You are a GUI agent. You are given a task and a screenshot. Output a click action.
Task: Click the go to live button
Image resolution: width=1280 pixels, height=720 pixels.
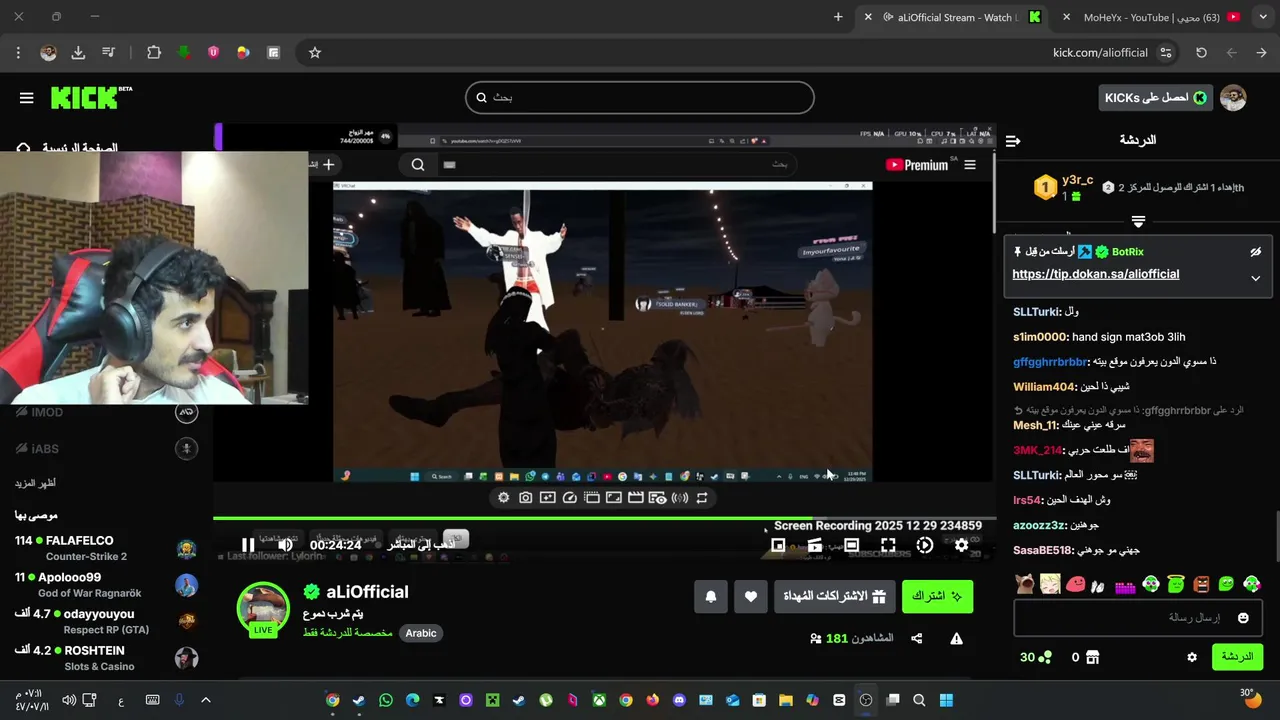tap(420, 544)
